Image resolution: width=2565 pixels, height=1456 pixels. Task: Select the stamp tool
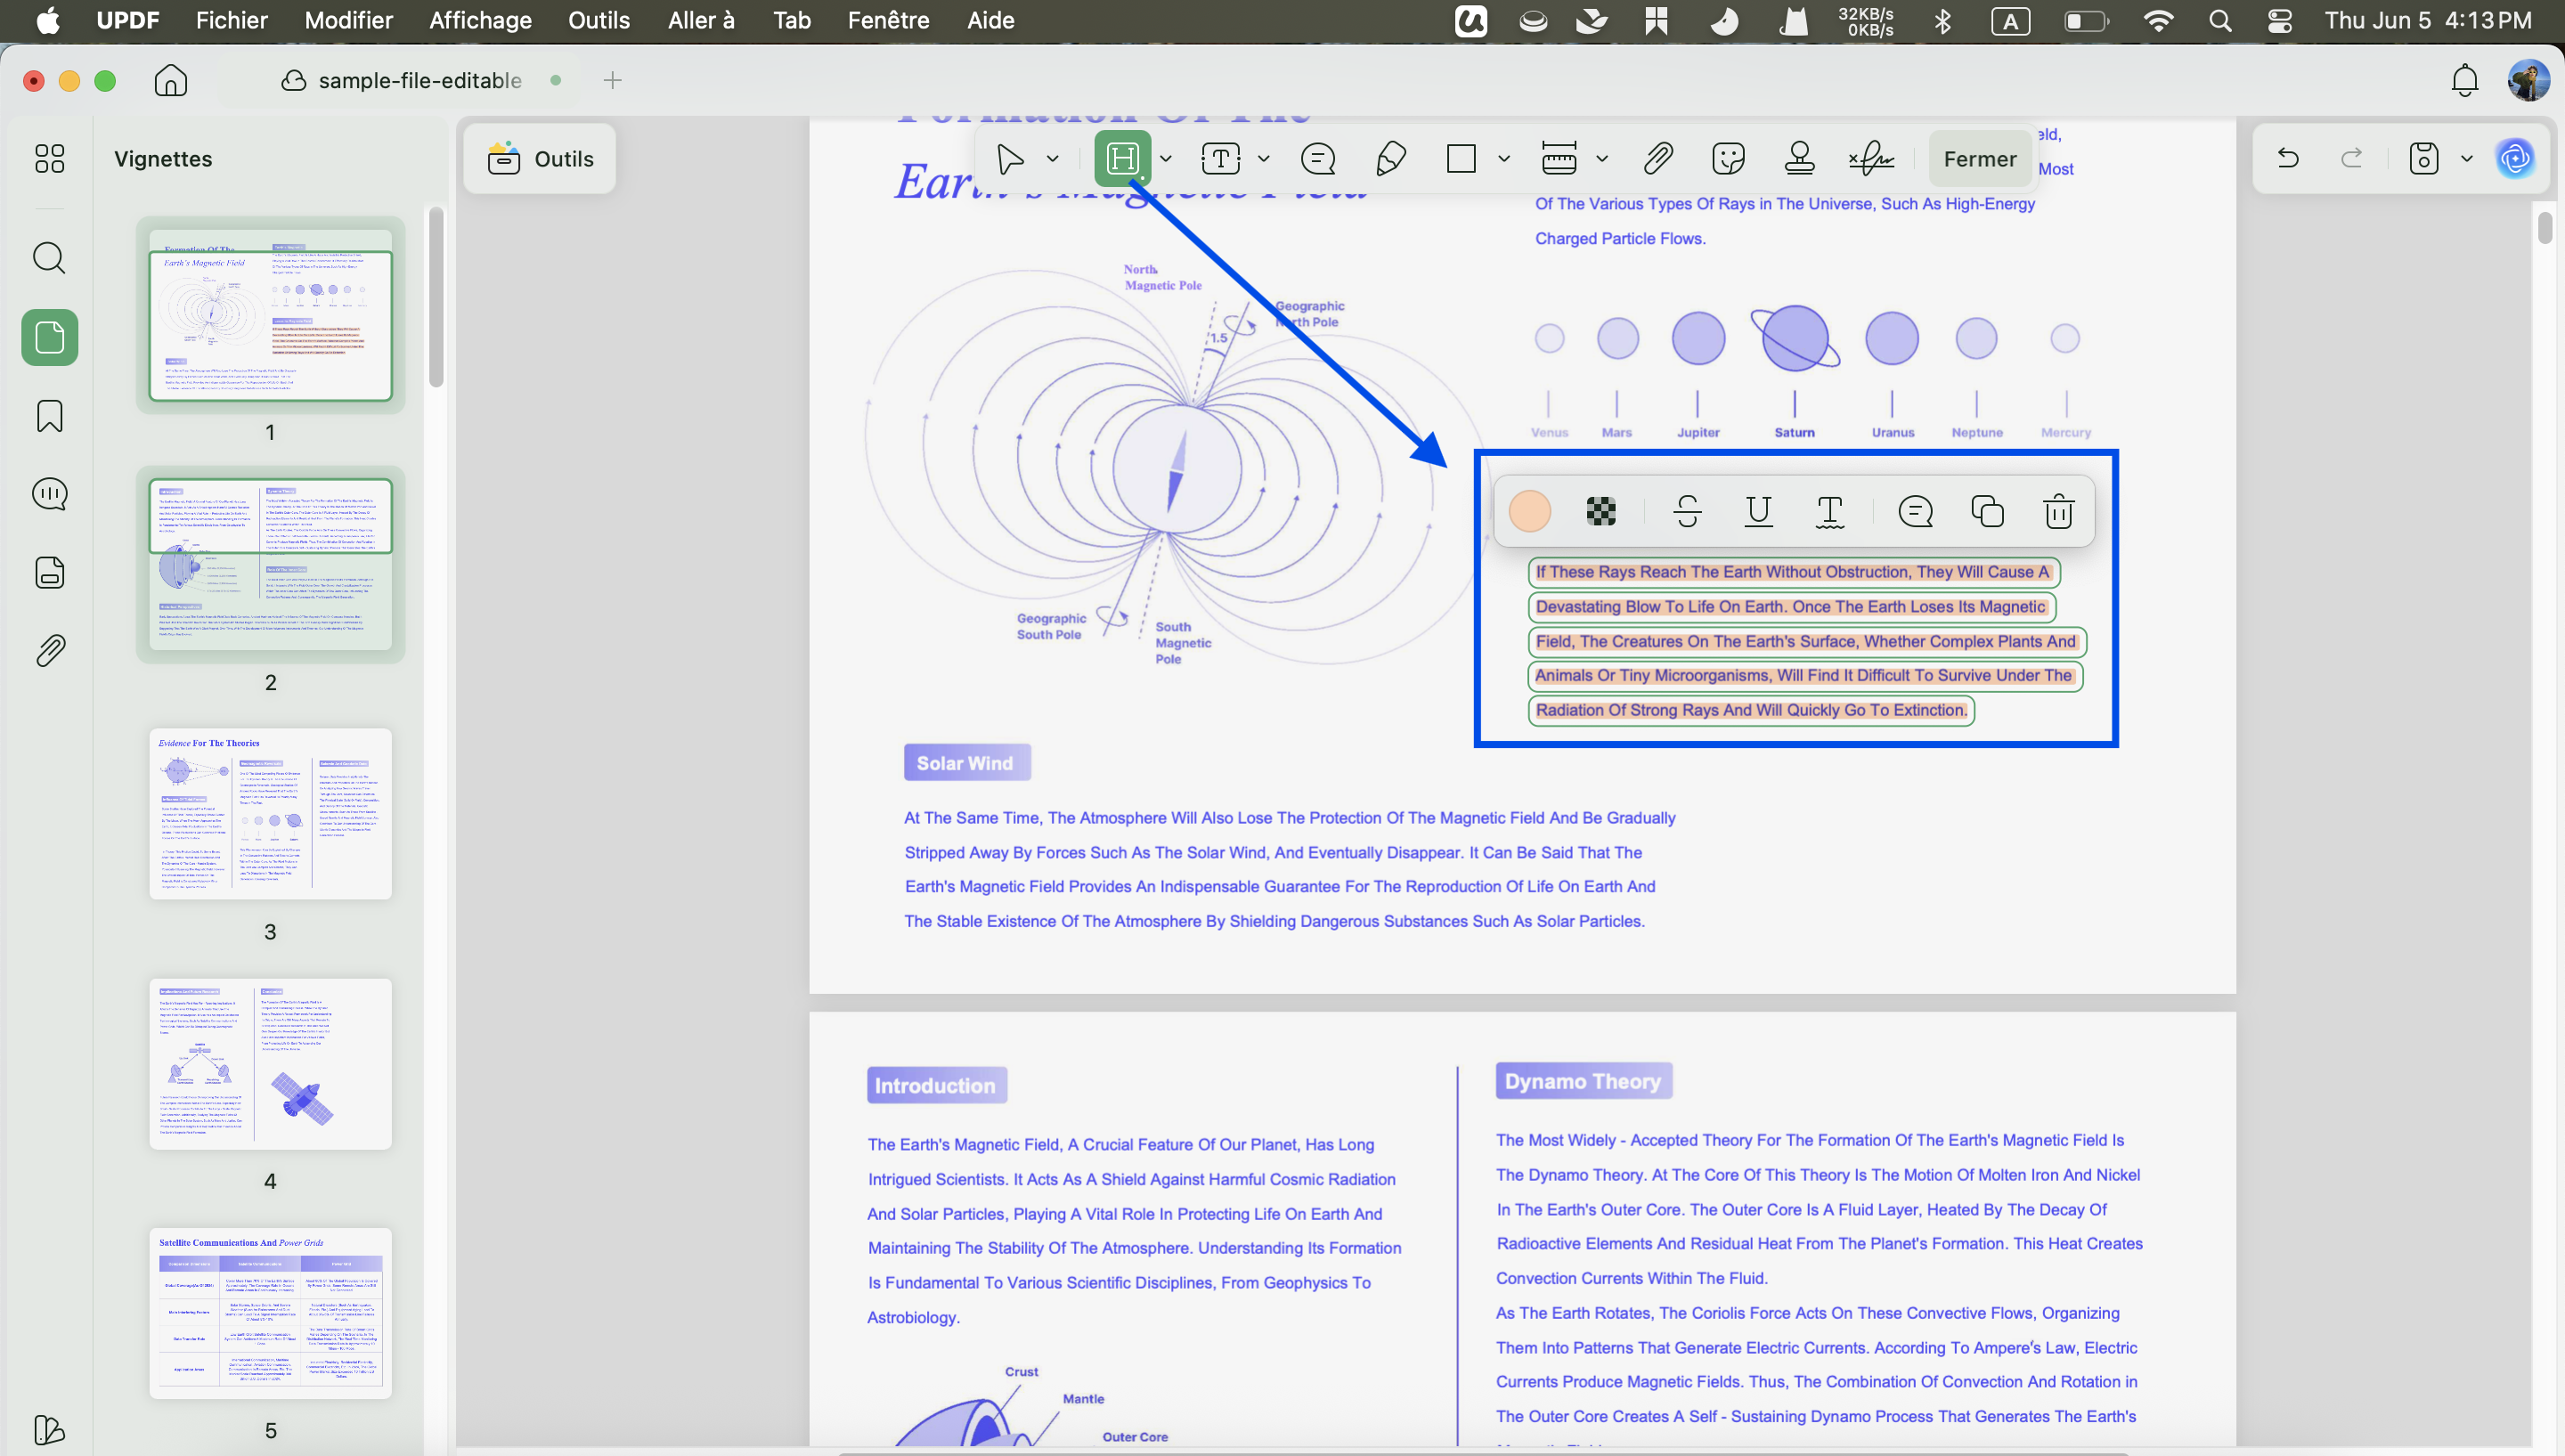1799,158
